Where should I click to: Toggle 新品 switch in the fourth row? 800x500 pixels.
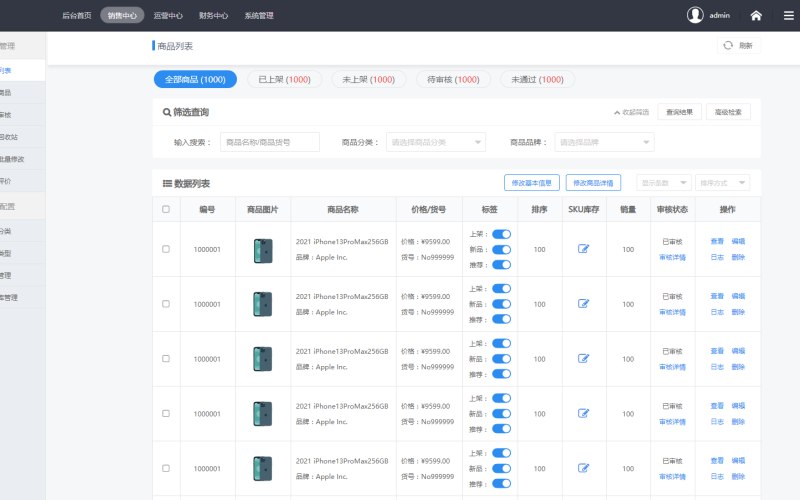(x=501, y=414)
